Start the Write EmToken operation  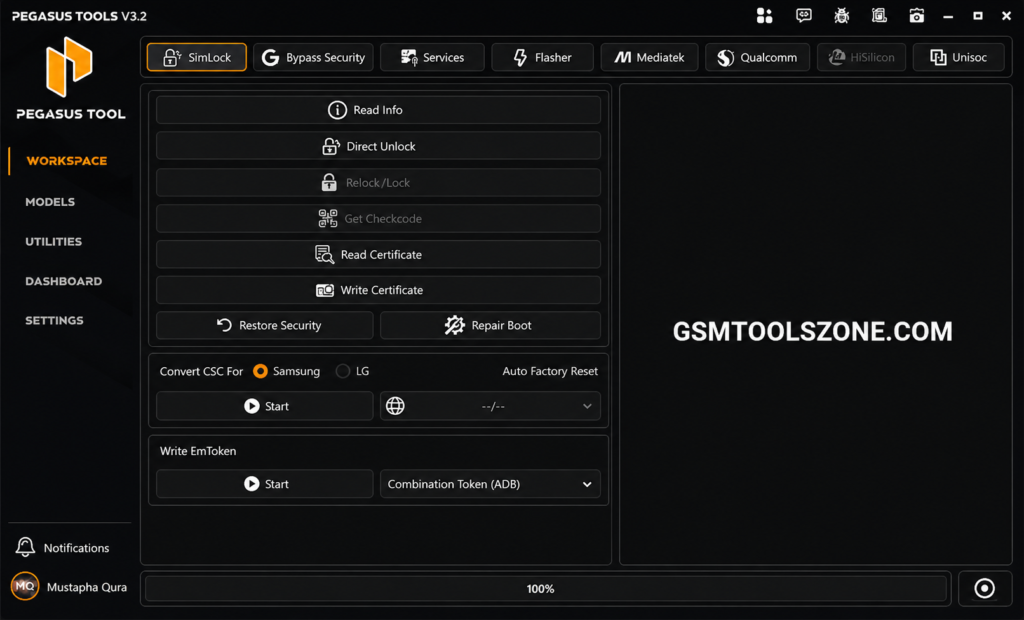click(x=264, y=483)
